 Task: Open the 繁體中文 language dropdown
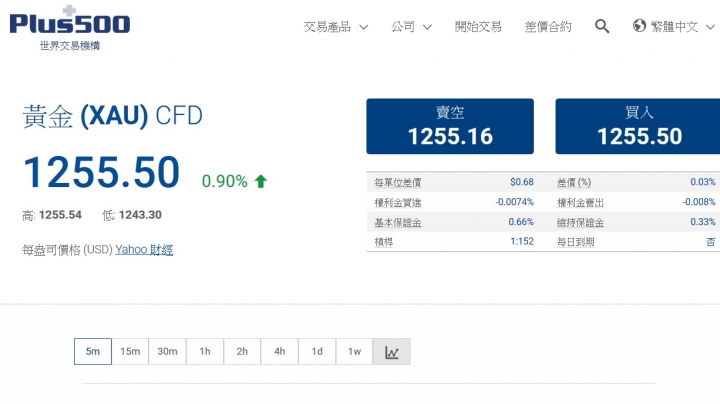(674, 27)
